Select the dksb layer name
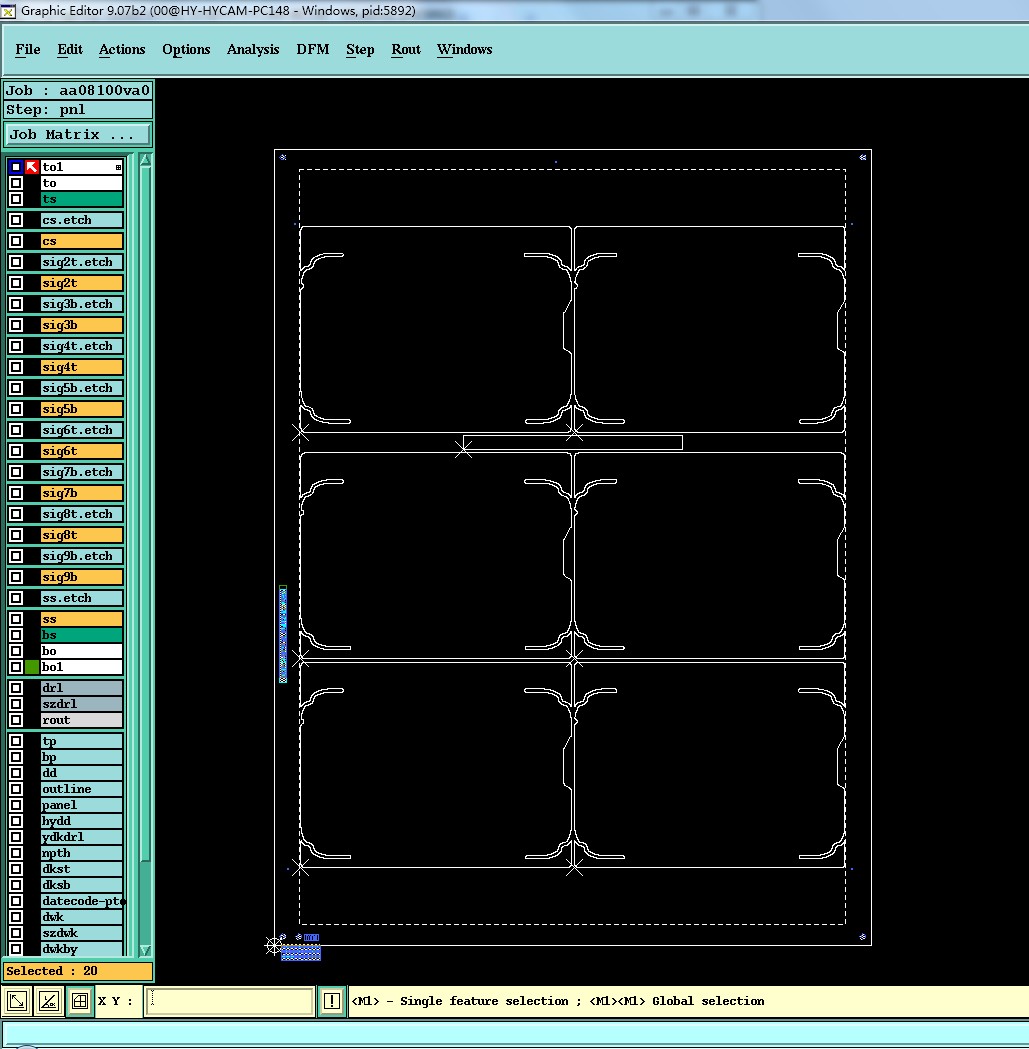Screen dimensions: 1029x1049 (82, 885)
